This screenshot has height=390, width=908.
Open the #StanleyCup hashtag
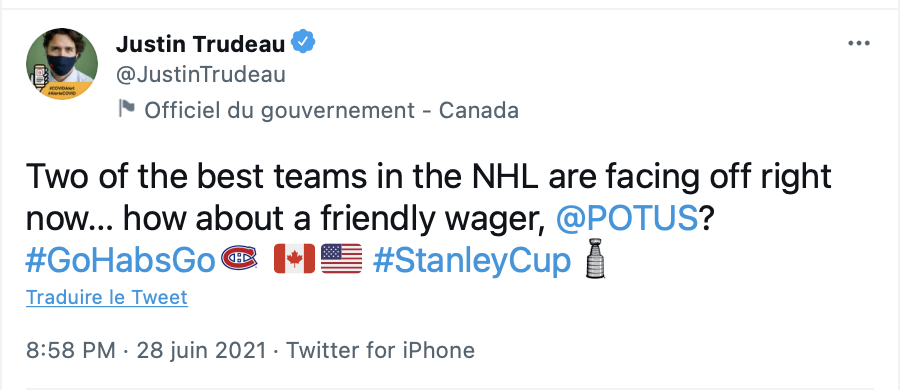472,261
